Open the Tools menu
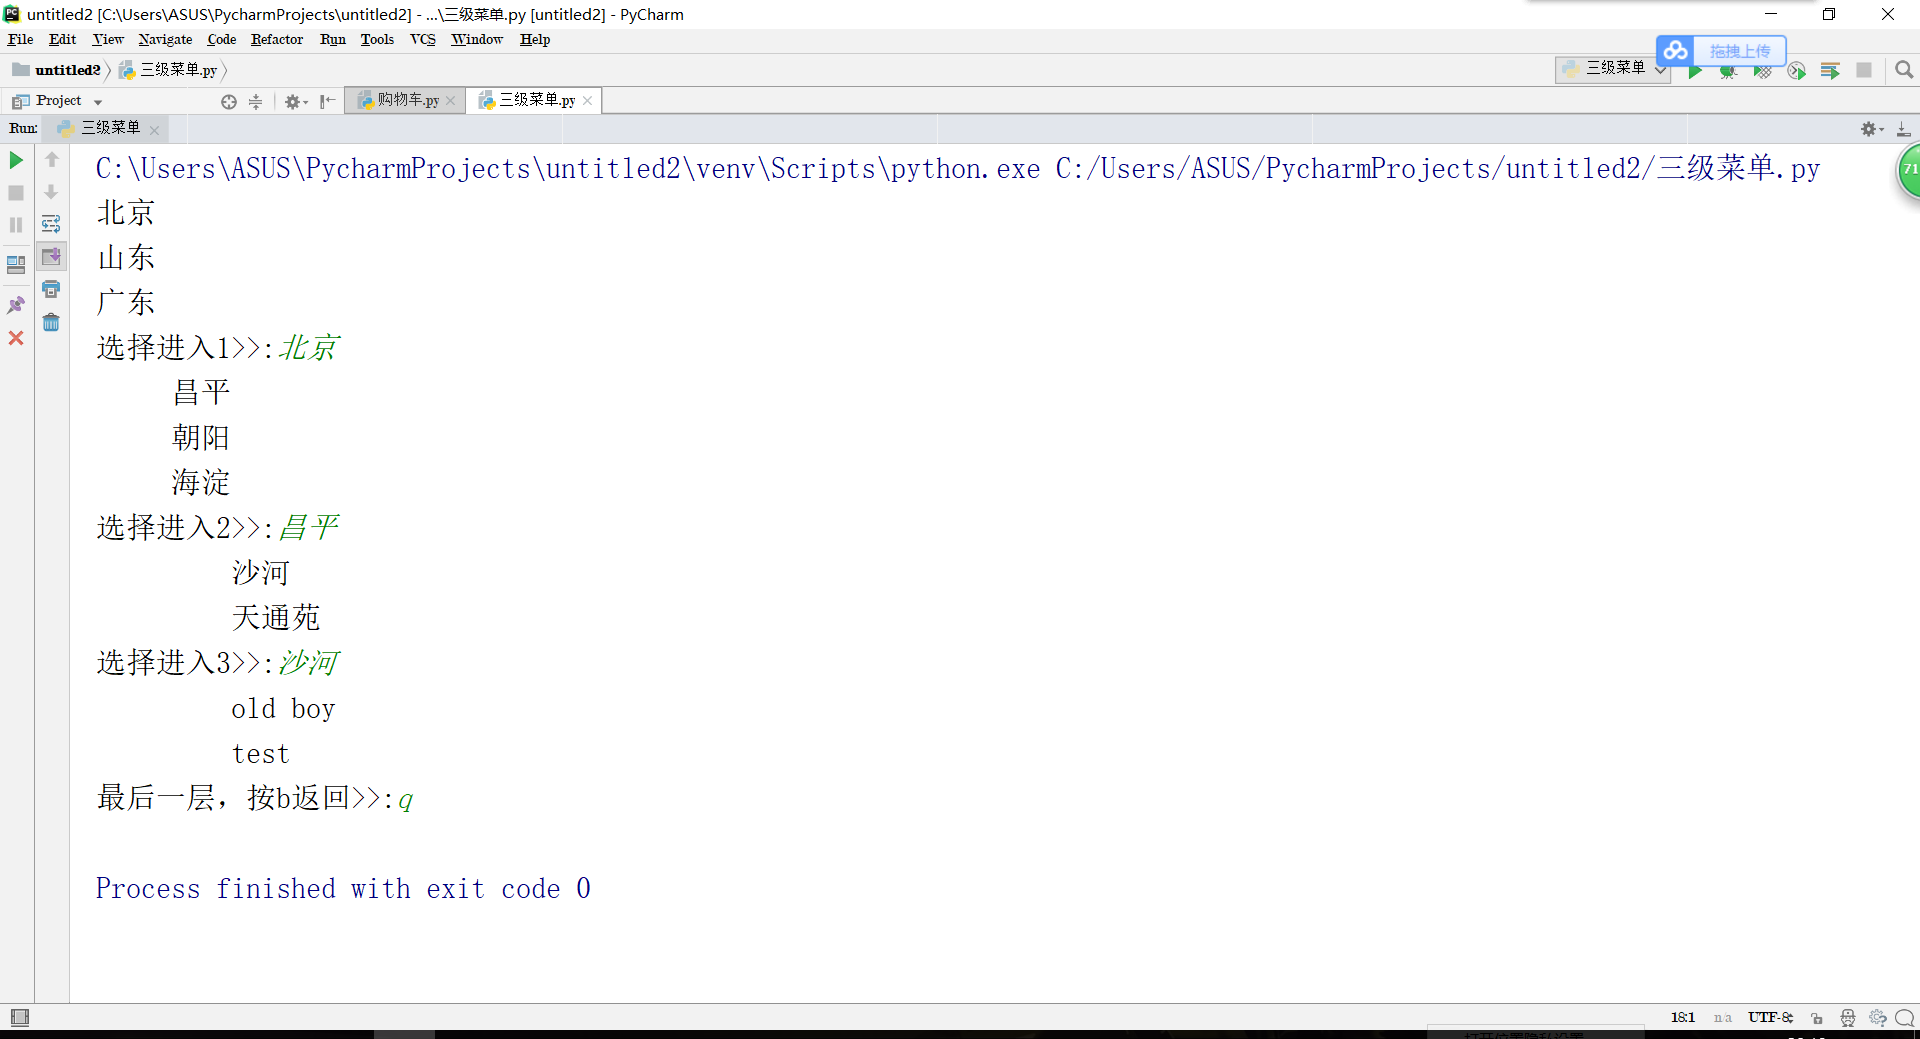1920x1039 pixels. point(377,39)
